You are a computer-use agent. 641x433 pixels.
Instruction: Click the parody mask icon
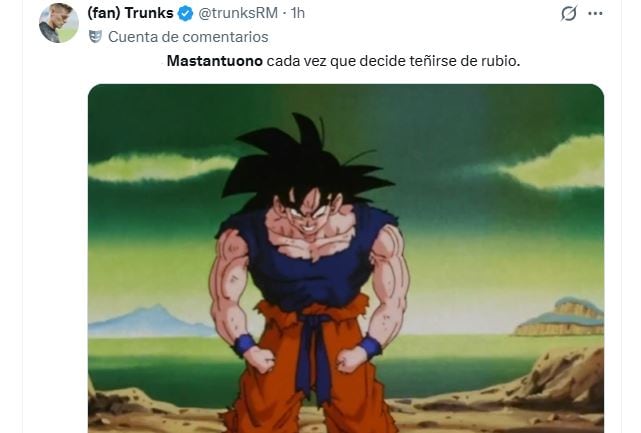(95, 37)
